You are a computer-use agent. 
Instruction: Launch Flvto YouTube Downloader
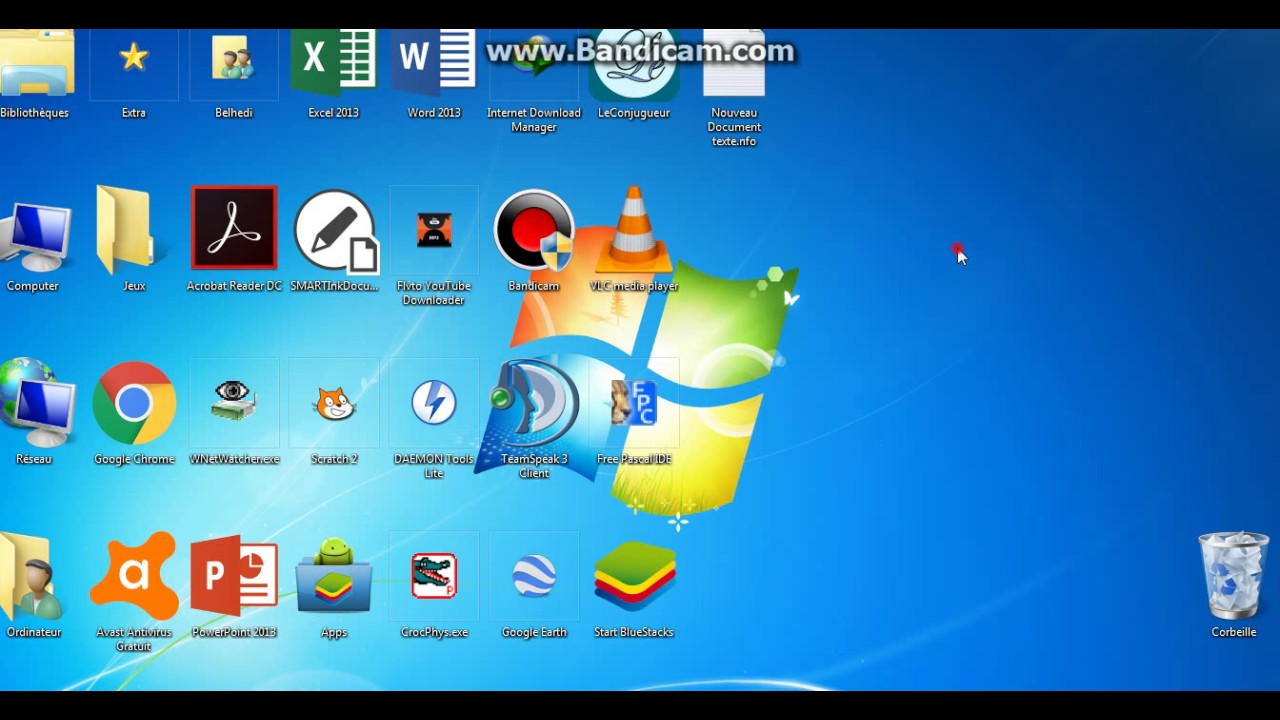click(434, 230)
